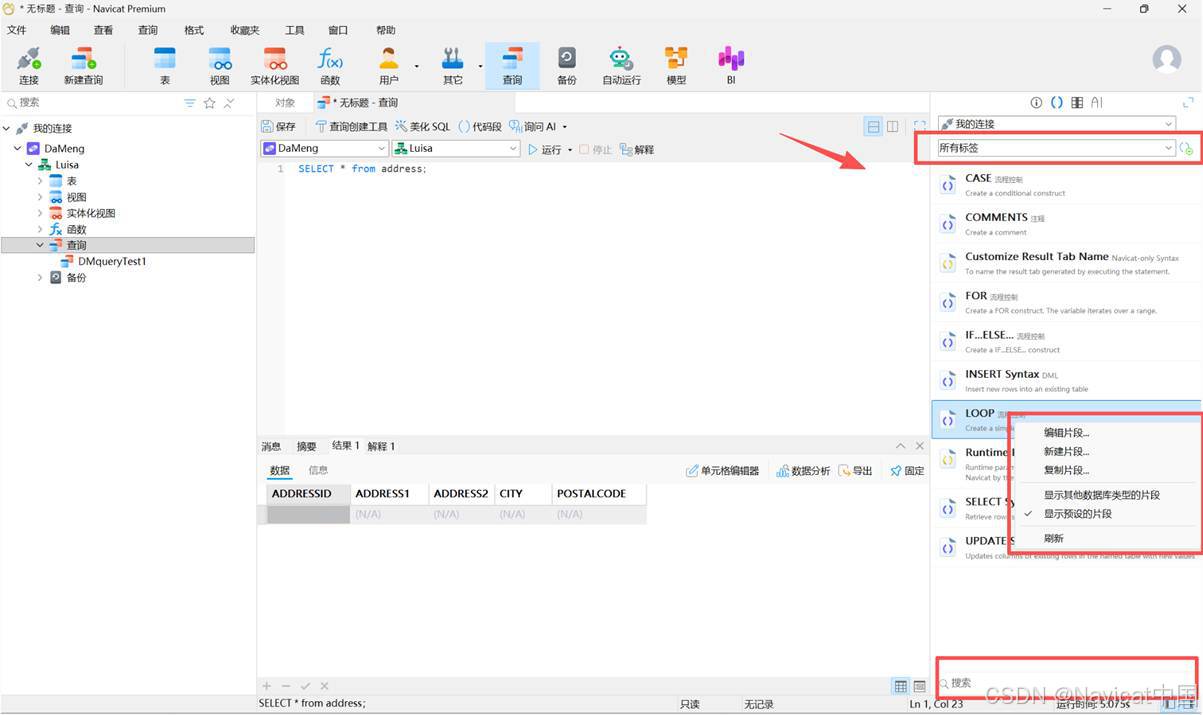Image resolution: width=1203 pixels, height=715 pixels.
Task: Show the info pane icon in right panel
Action: point(1036,102)
